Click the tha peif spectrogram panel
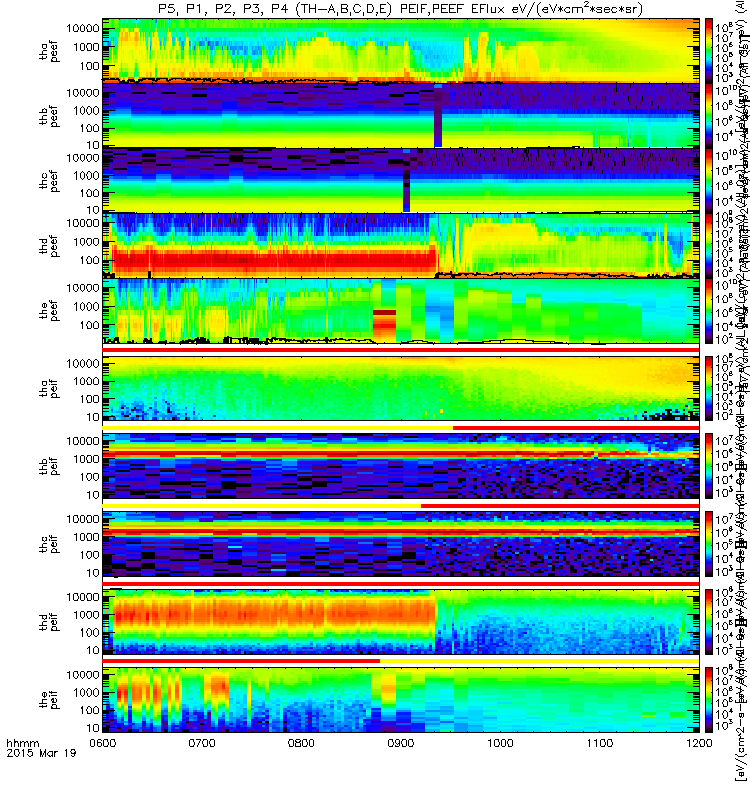 click(x=401, y=389)
